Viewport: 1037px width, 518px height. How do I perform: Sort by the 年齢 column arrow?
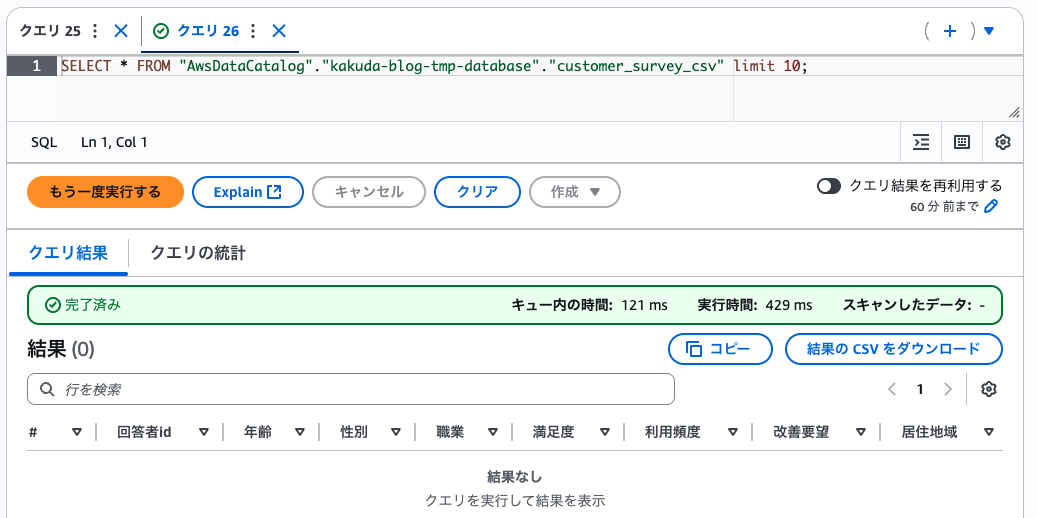pos(300,432)
